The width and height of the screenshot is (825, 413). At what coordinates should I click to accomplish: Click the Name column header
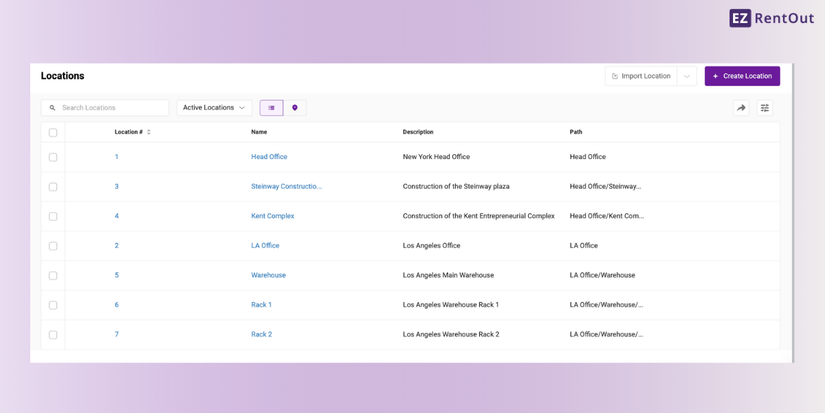(259, 132)
